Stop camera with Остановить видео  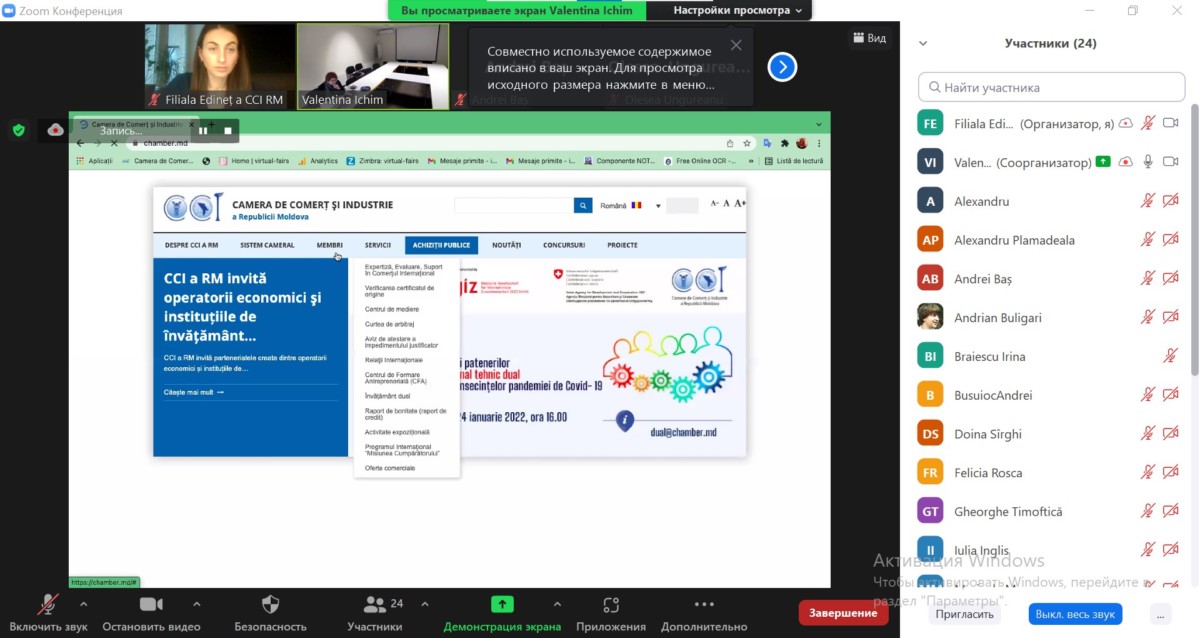coord(151,612)
